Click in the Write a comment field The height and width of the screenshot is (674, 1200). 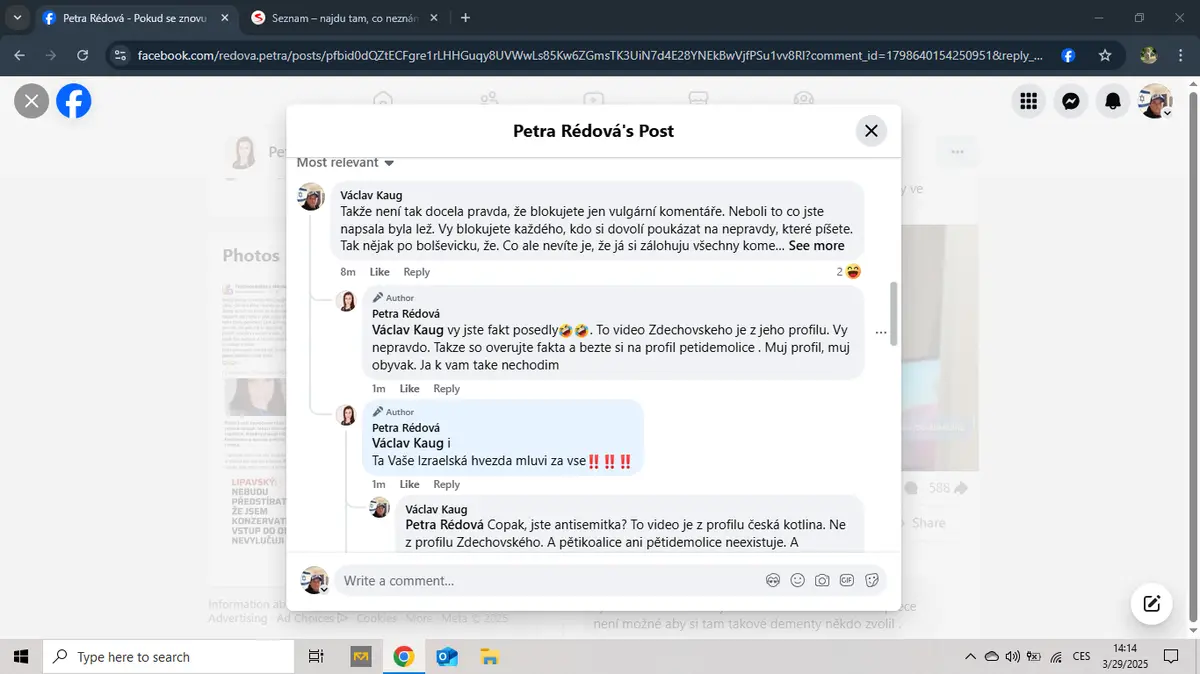[x=545, y=581]
